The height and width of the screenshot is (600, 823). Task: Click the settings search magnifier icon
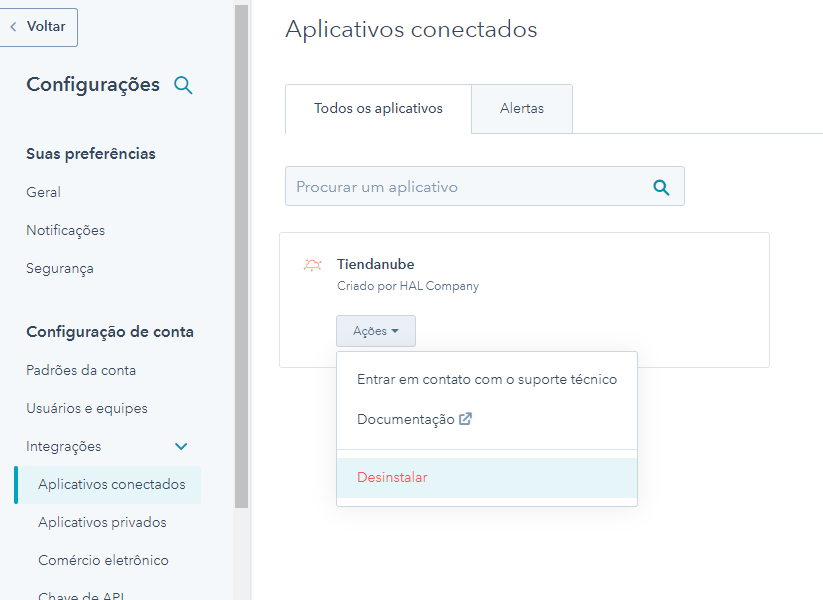point(183,85)
